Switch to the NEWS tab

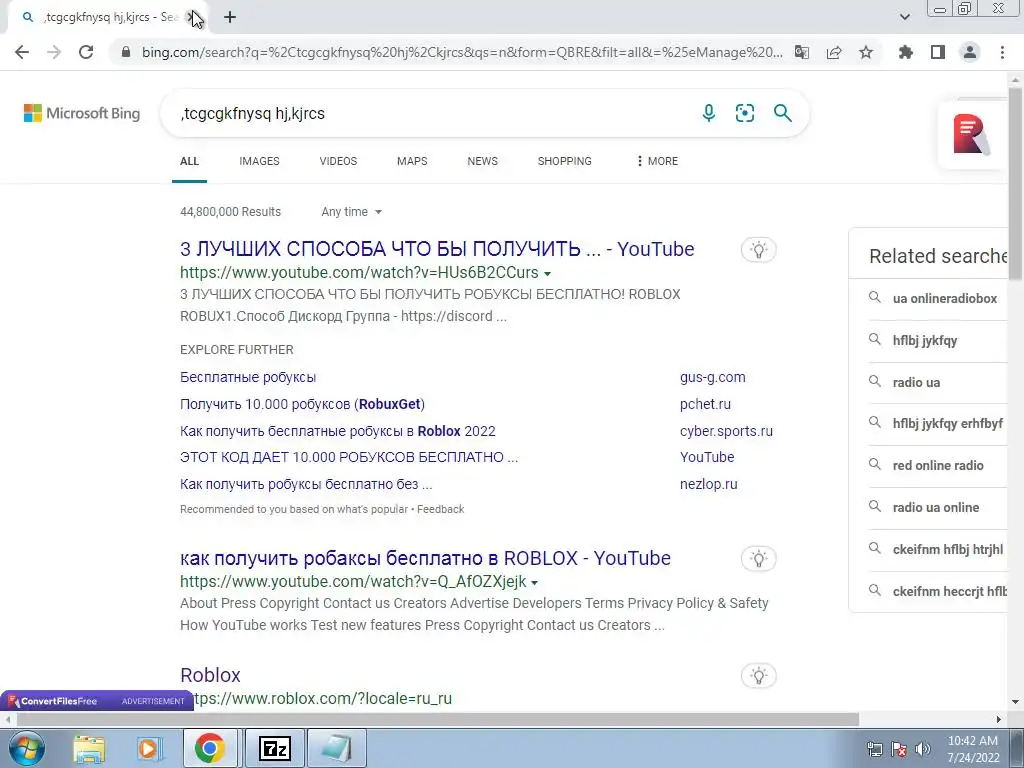483,161
